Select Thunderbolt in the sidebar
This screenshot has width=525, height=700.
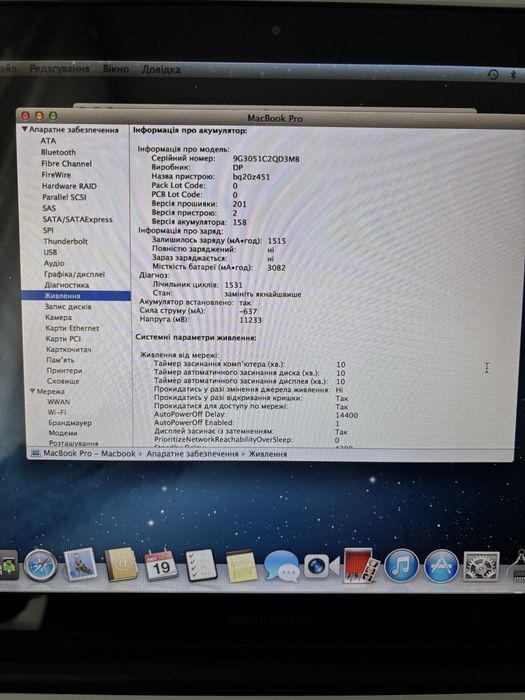(x=66, y=241)
